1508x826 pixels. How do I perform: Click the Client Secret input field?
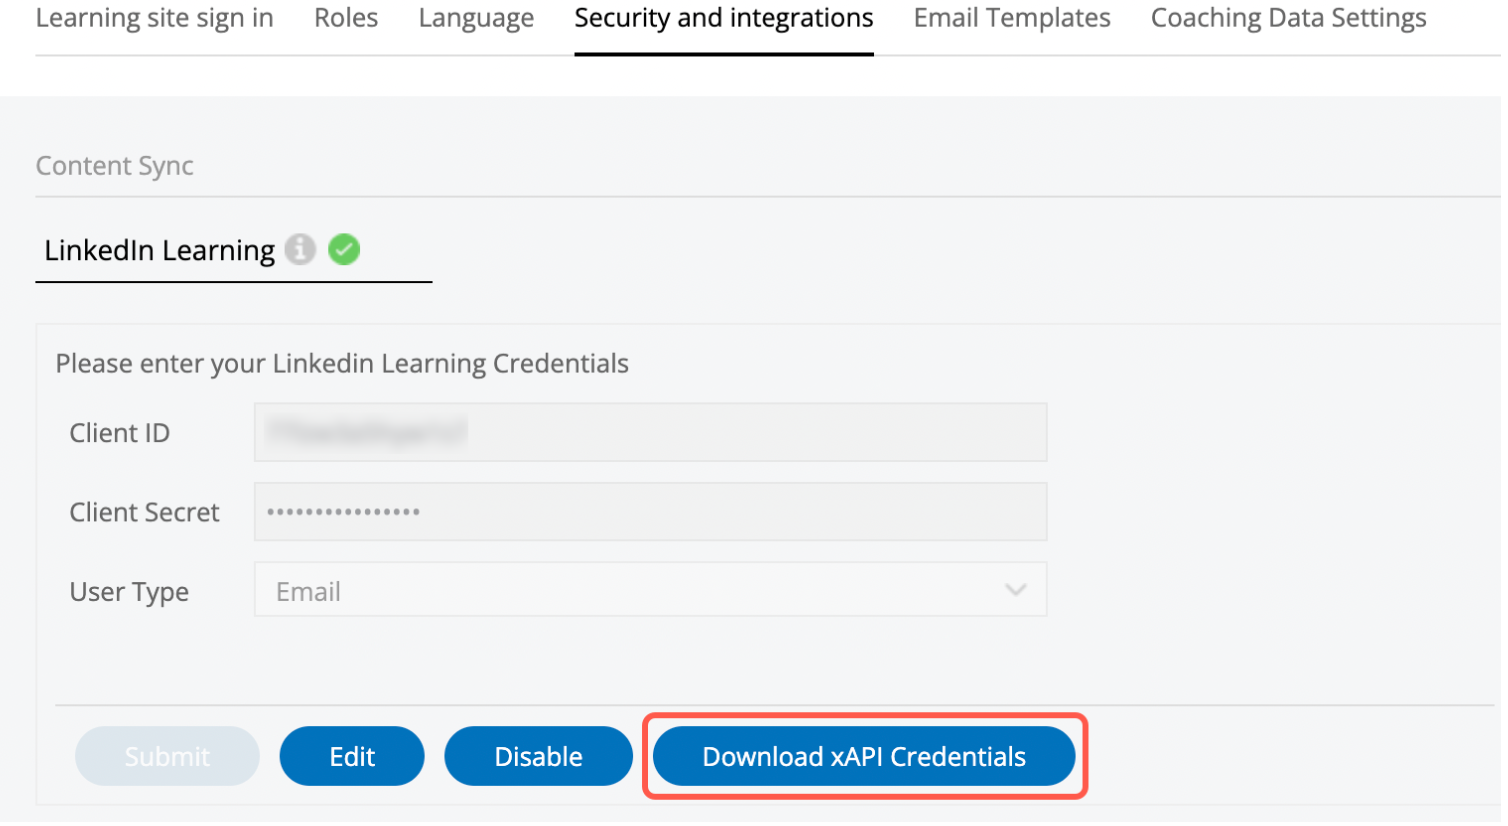[x=650, y=511]
